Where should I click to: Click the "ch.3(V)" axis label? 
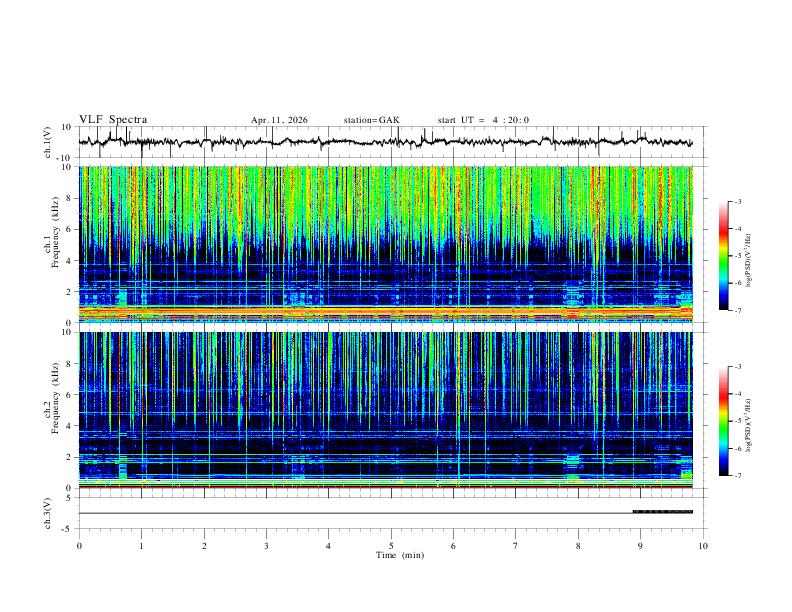(x=48, y=513)
